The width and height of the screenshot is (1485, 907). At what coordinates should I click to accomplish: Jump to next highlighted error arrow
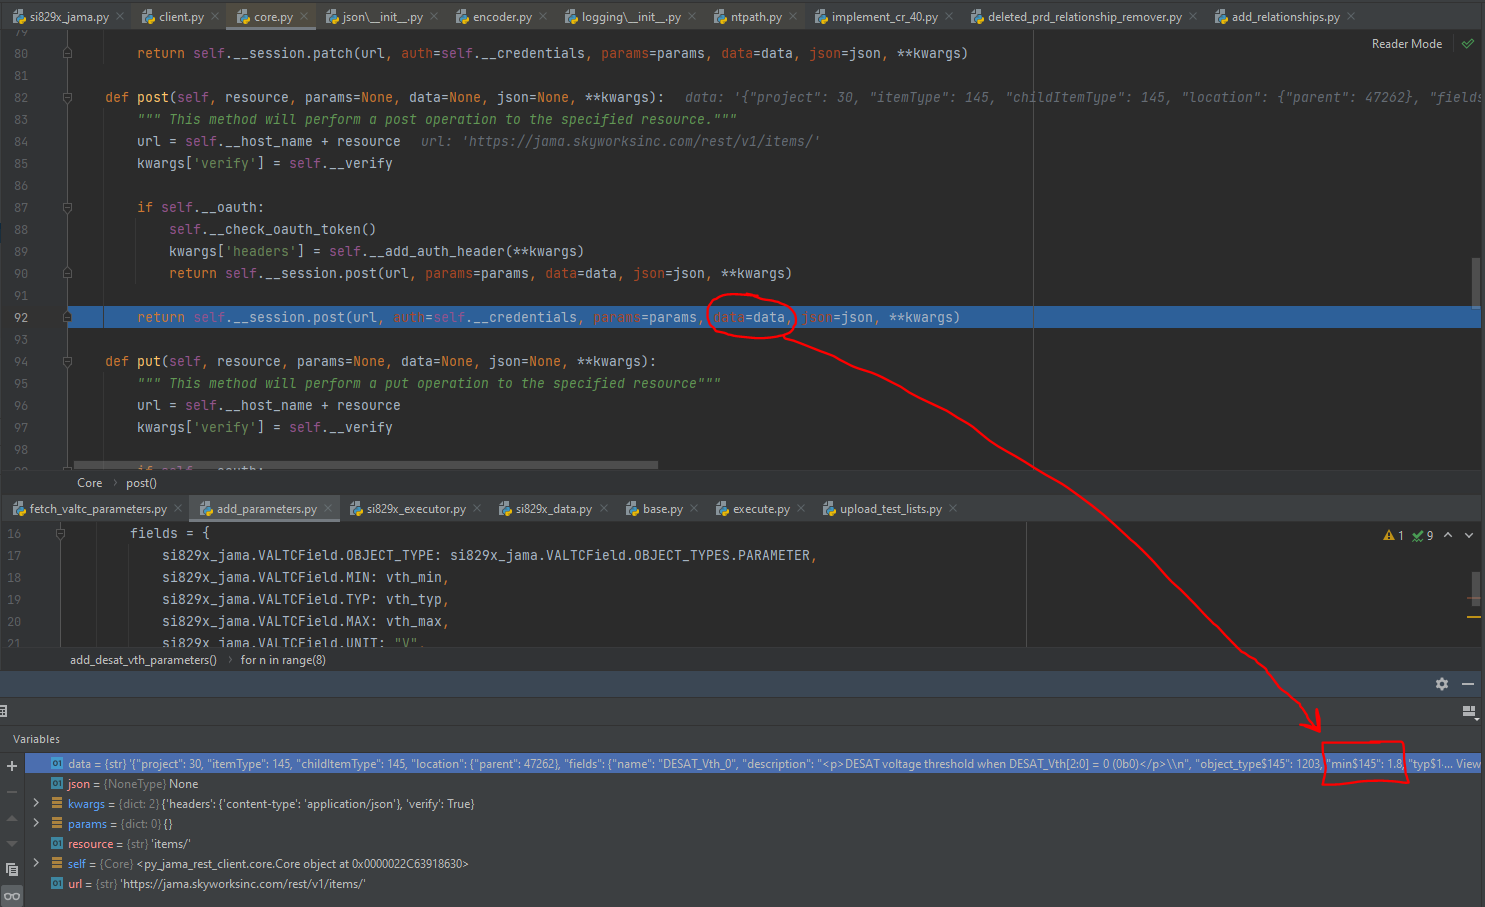point(1469,536)
